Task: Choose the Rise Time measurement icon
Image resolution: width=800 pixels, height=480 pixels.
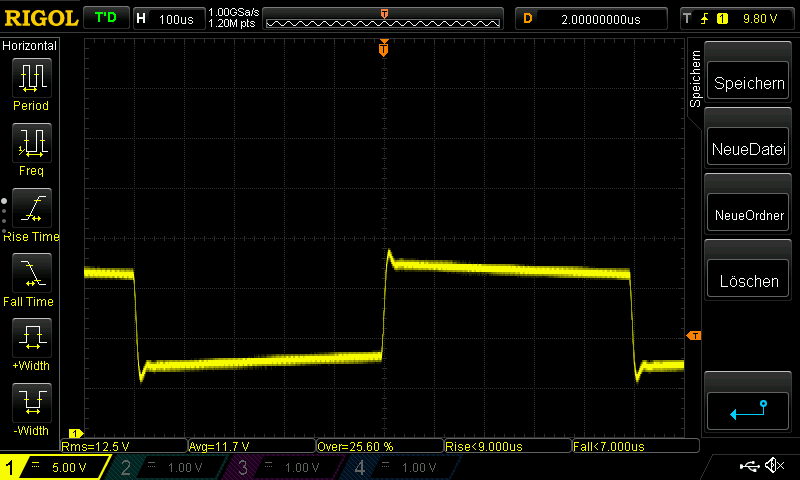Action: [30, 208]
